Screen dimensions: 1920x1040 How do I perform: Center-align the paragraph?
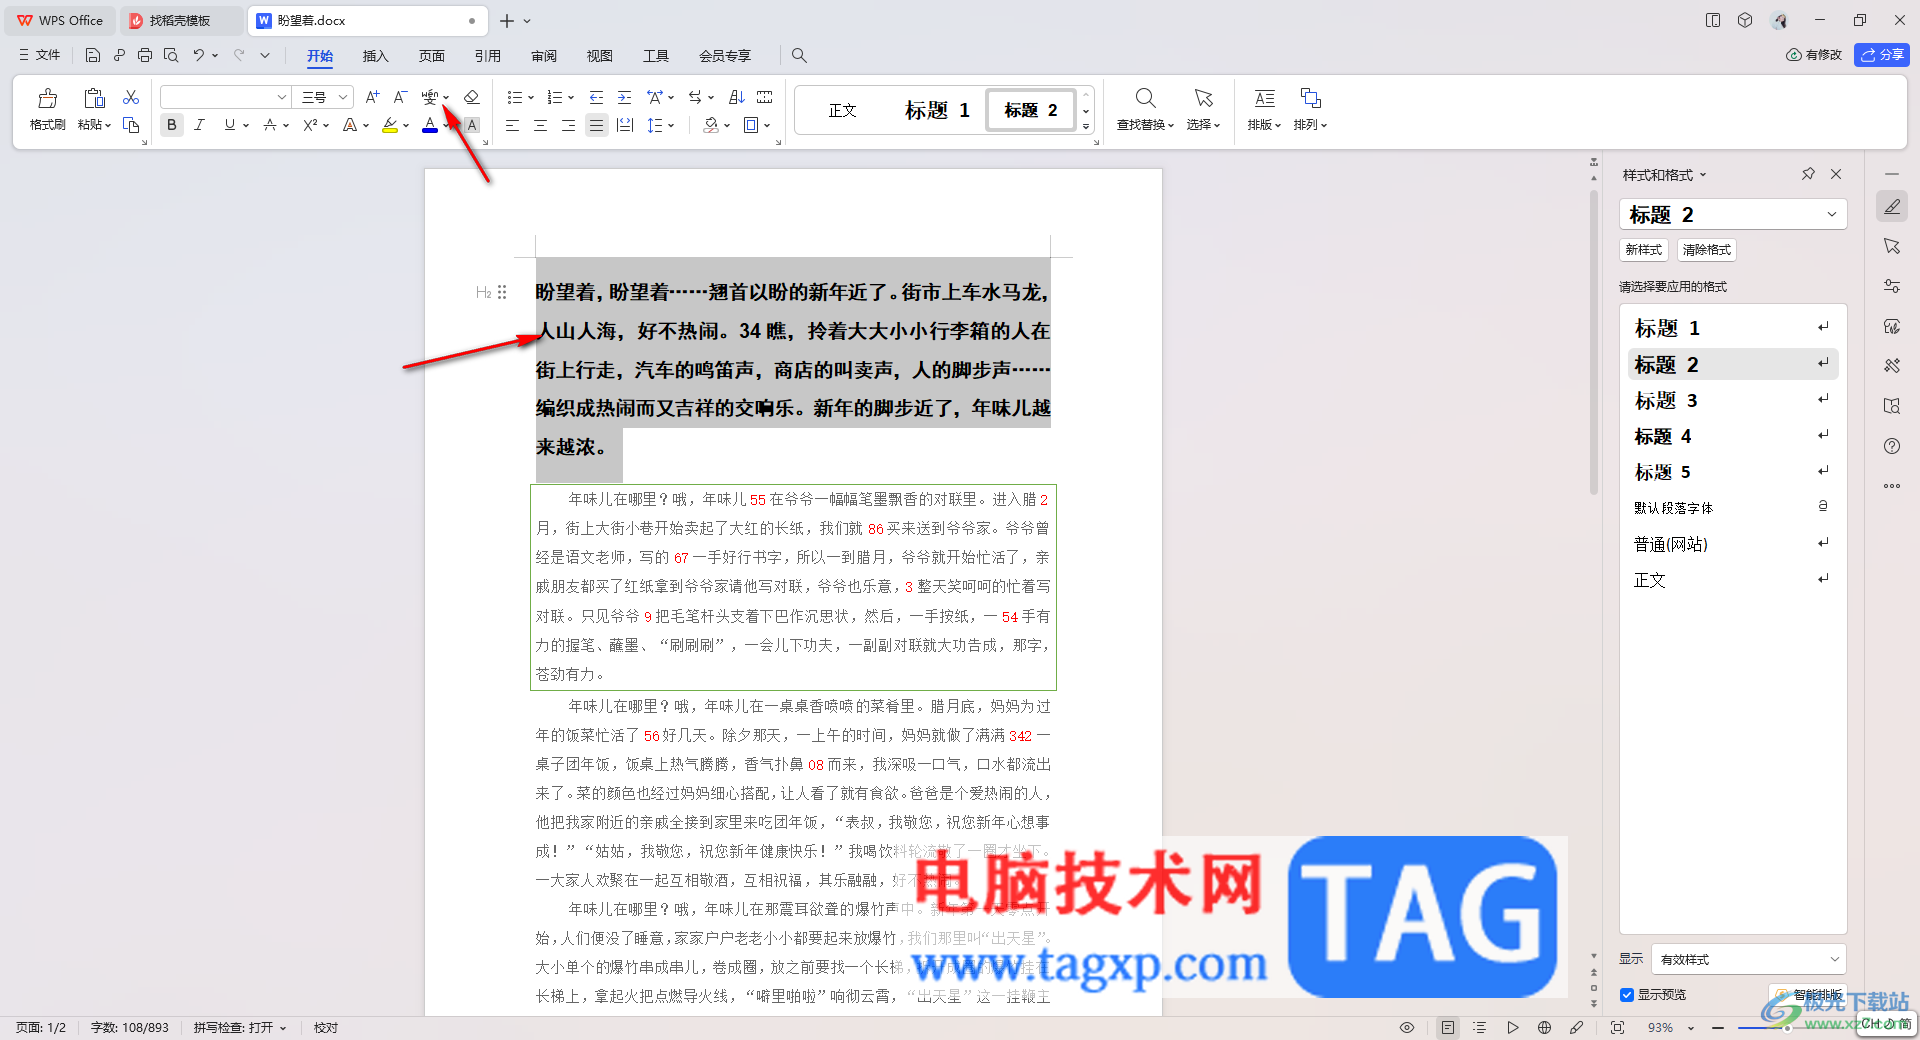[540, 125]
